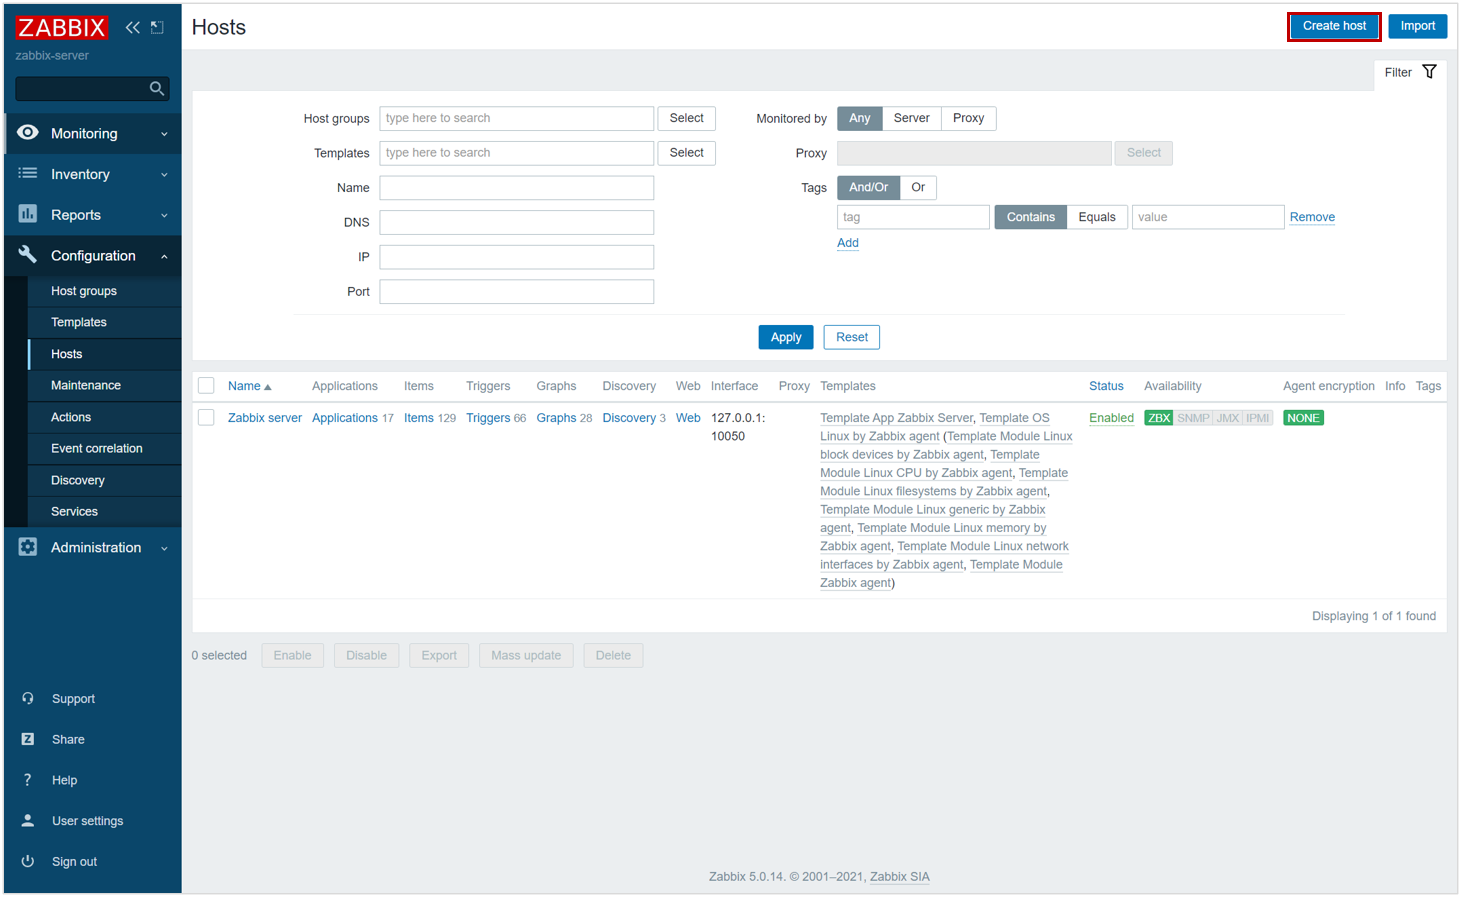Click the Administration gear icon
The height and width of the screenshot is (897, 1460).
tap(28, 547)
